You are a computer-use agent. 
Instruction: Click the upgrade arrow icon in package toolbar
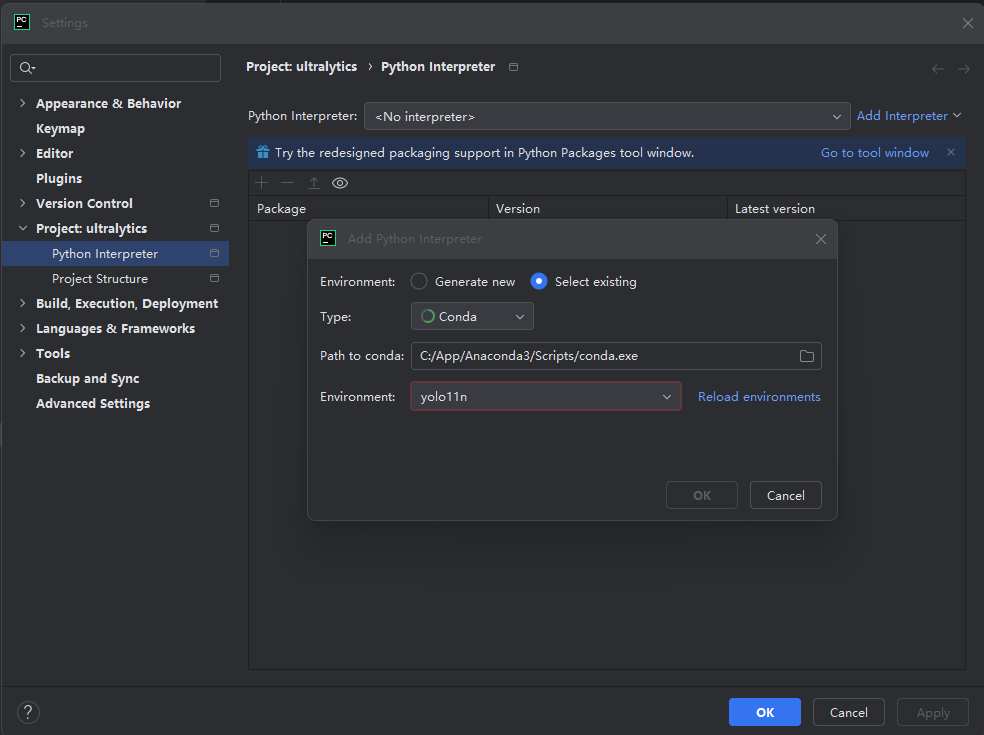point(314,183)
